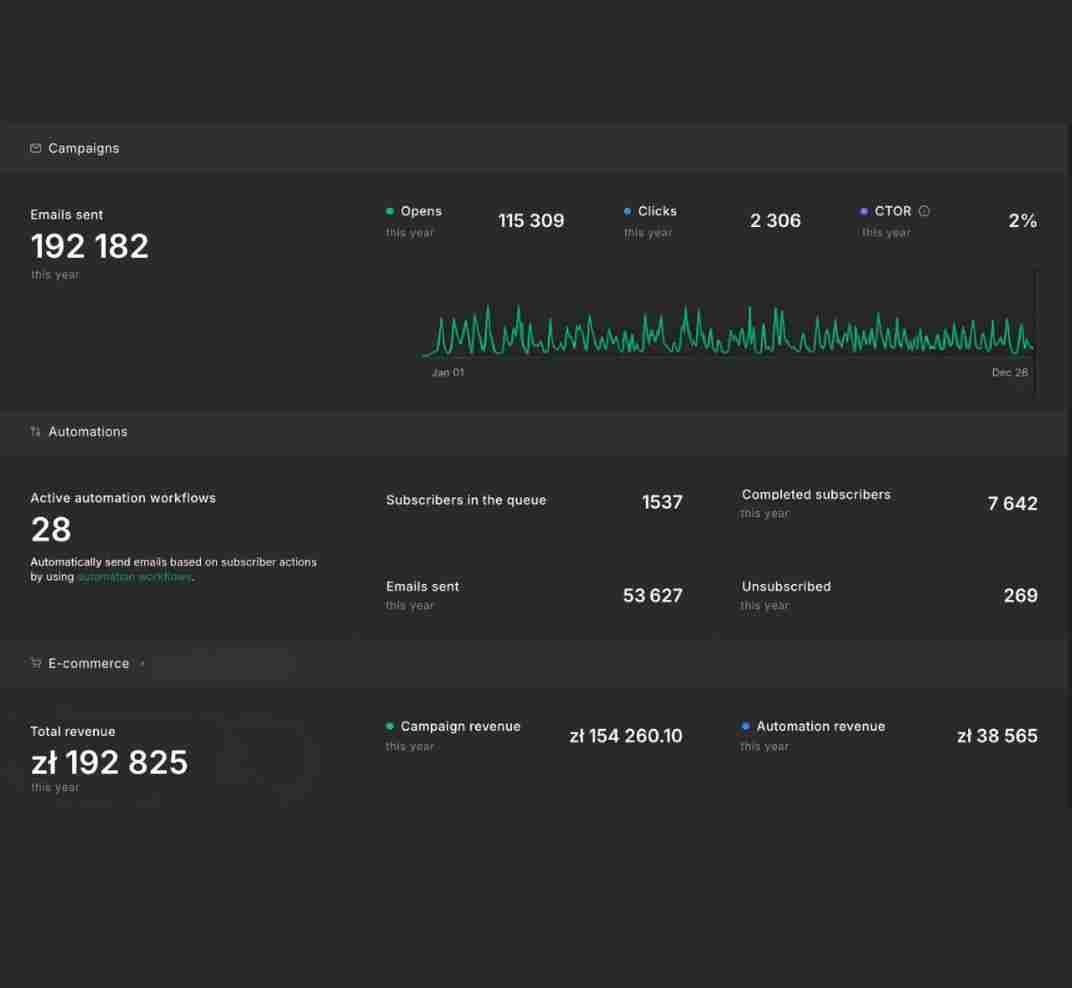Viewport: 1072px width, 988px height.
Task: Click the Campaigns envelope icon
Action: pyautogui.click(x=36, y=148)
